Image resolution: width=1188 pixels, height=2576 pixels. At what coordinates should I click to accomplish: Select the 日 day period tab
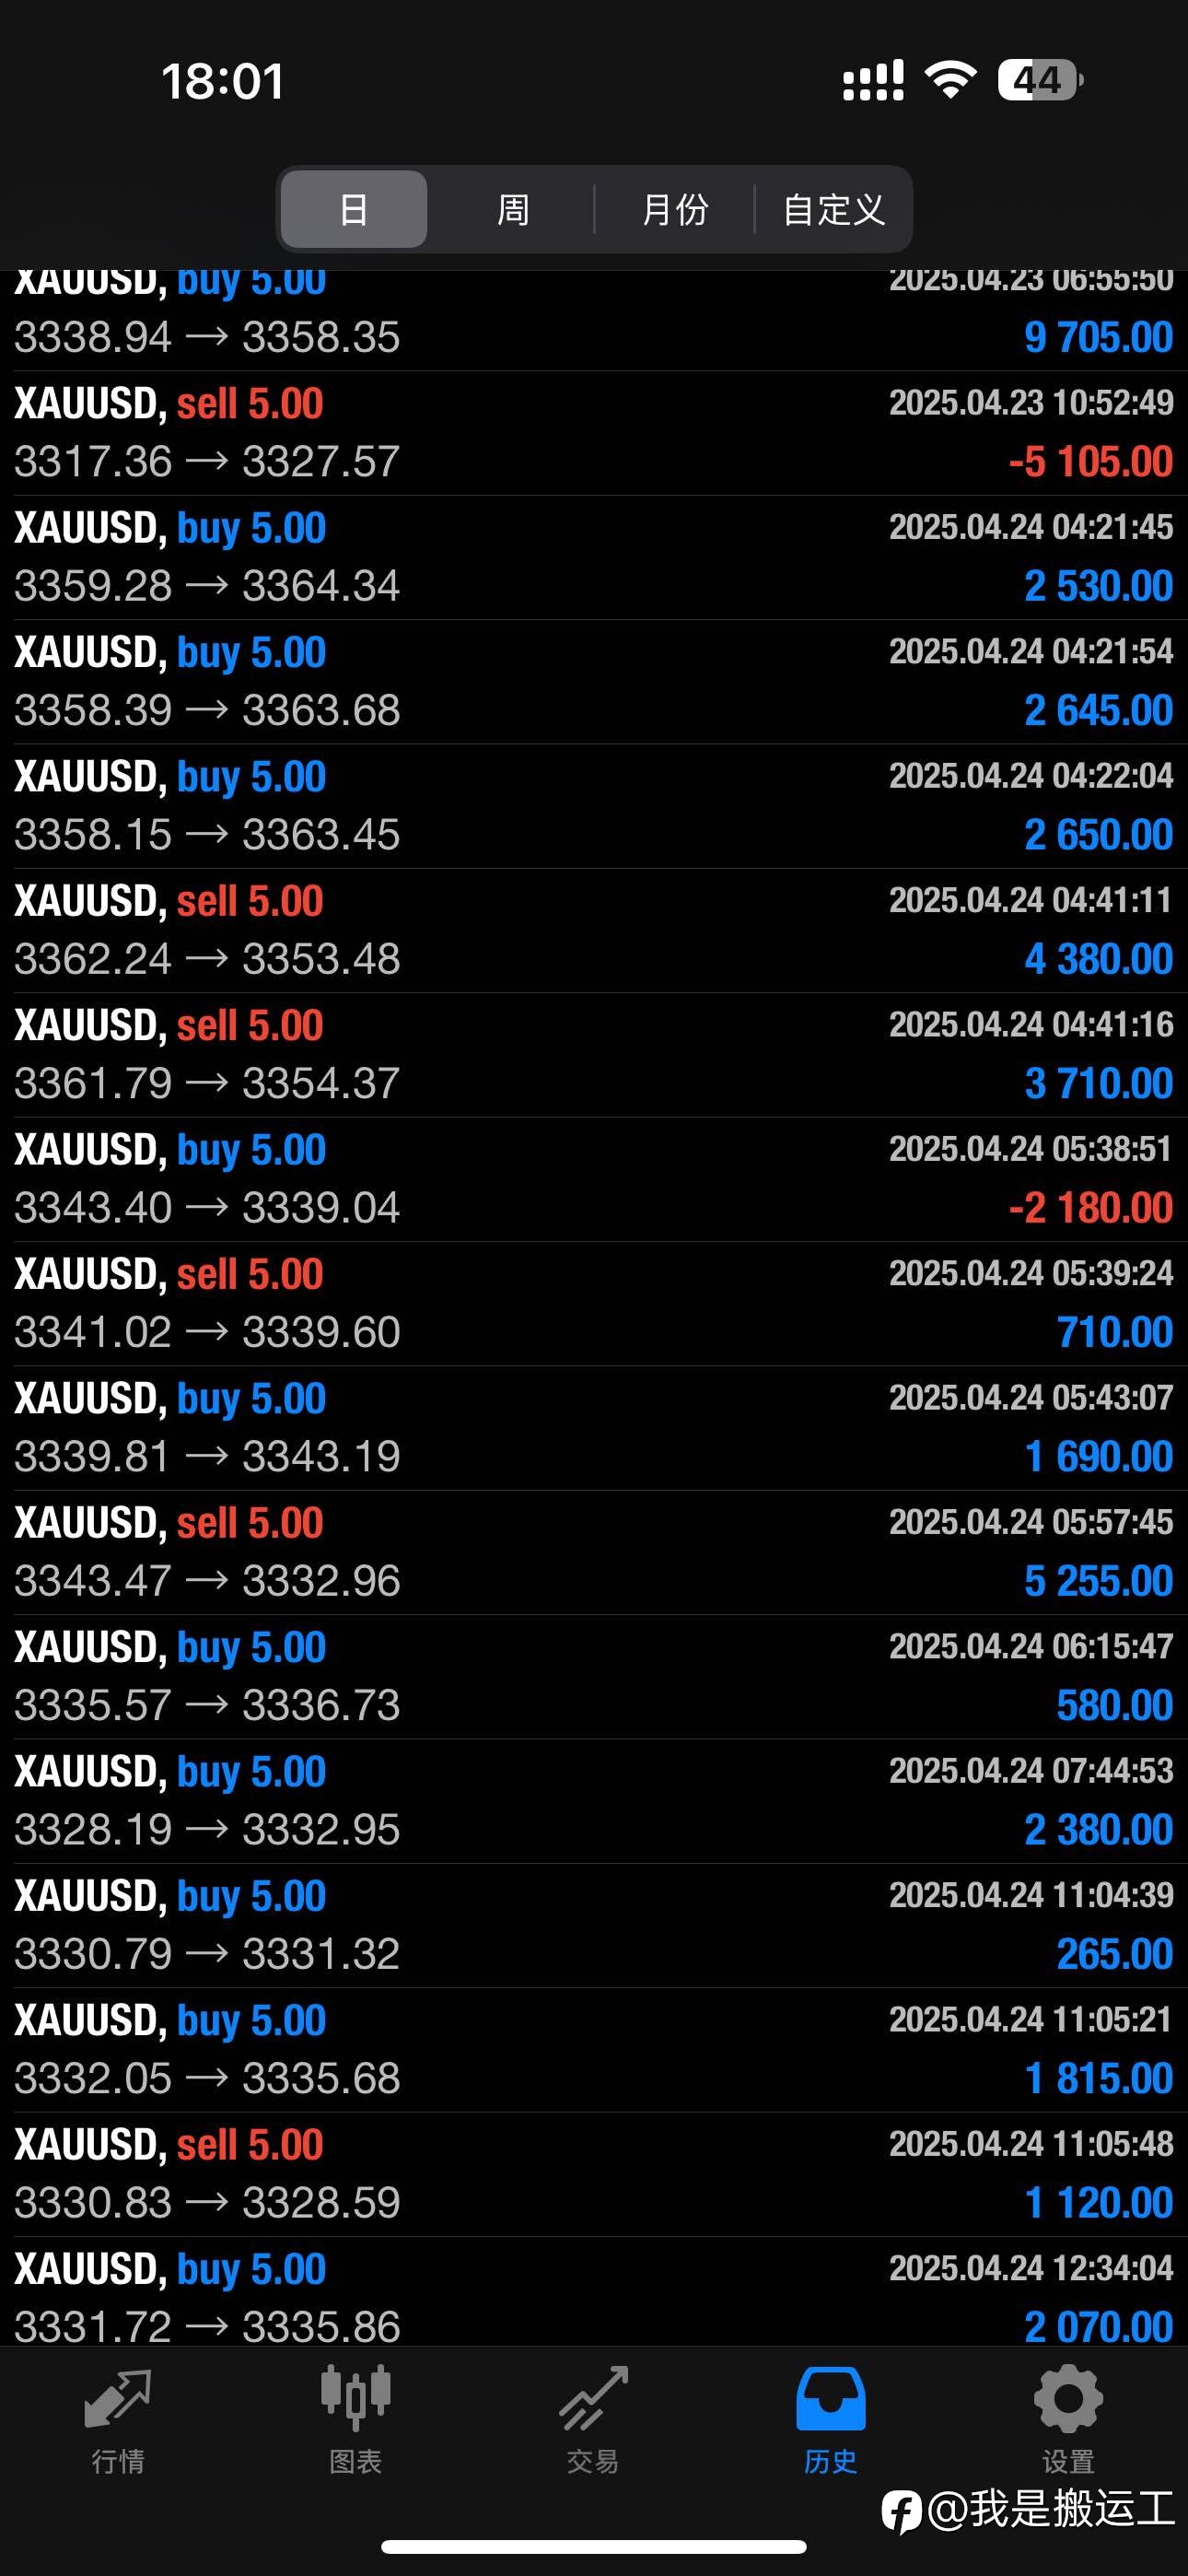tap(354, 209)
